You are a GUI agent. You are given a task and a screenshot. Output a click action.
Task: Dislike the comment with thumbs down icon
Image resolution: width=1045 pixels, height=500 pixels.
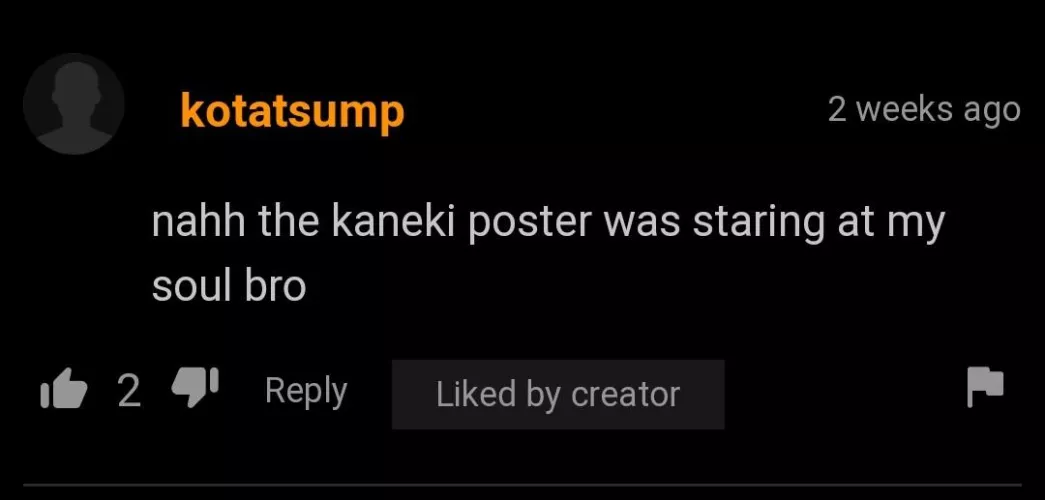pos(195,389)
